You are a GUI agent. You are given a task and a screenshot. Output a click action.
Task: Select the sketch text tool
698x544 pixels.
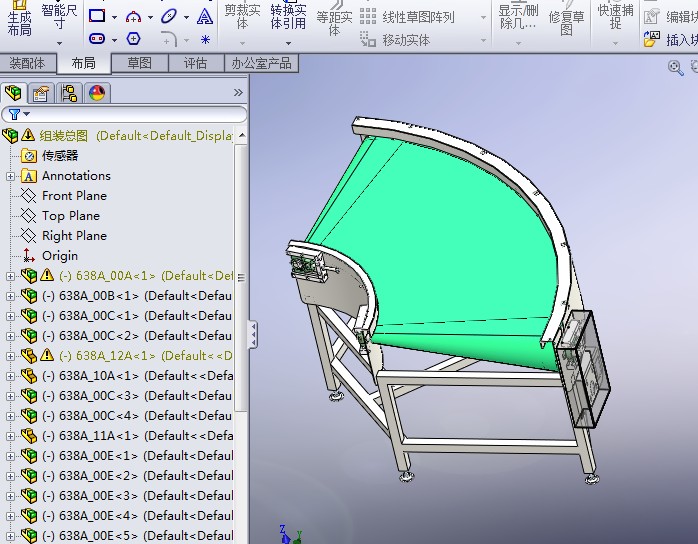pyautogui.click(x=205, y=17)
